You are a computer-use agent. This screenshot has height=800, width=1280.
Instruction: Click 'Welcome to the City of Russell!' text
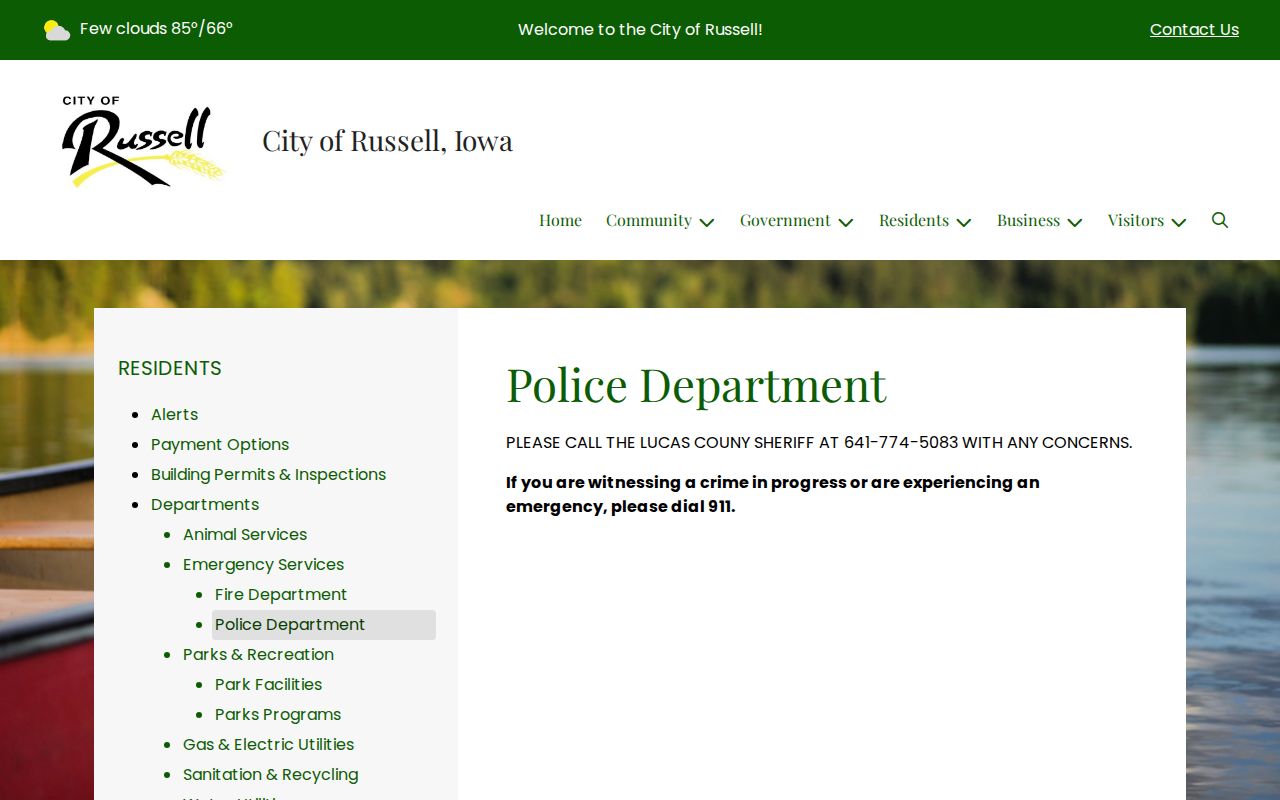pos(640,30)
